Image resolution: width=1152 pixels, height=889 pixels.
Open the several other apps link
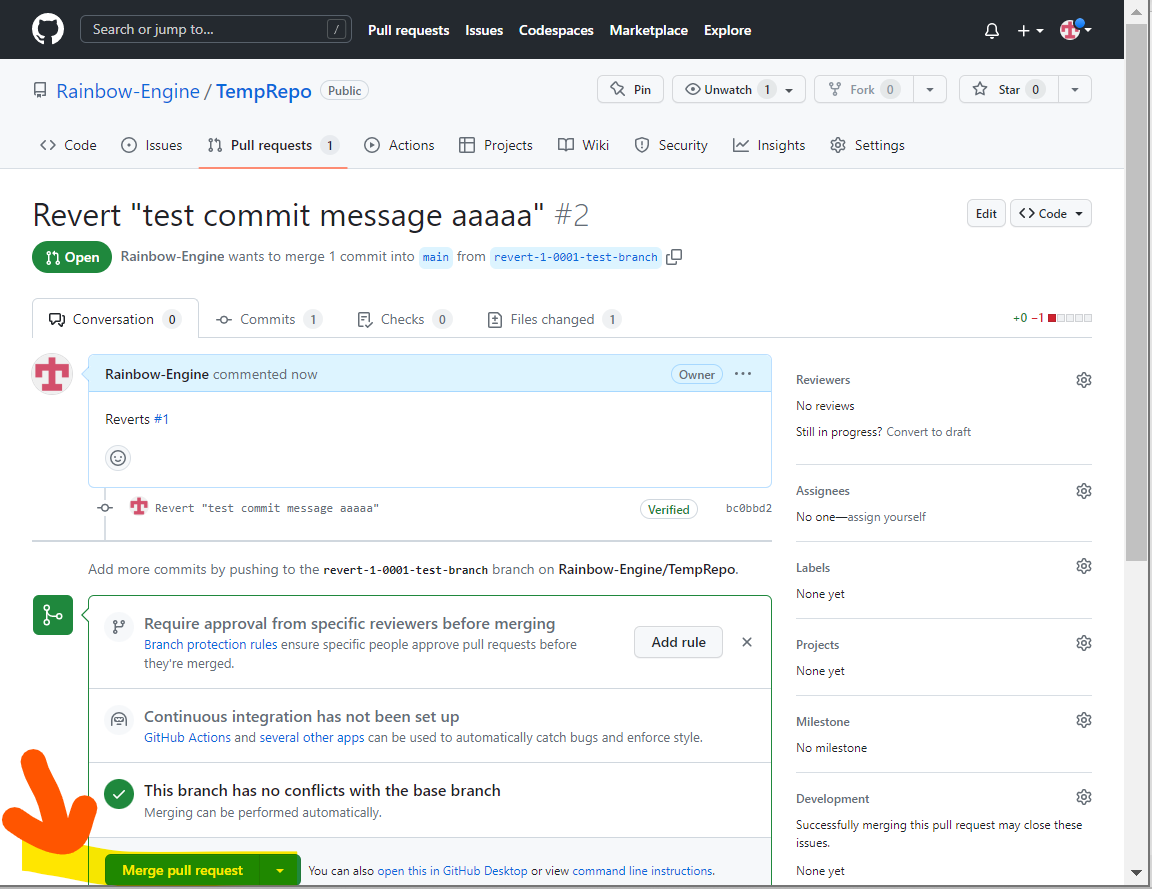[312, 738]
